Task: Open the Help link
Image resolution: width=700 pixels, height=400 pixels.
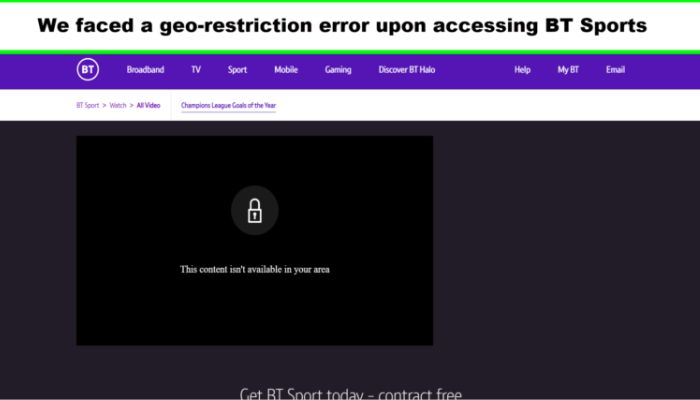Action: [522, 70]
